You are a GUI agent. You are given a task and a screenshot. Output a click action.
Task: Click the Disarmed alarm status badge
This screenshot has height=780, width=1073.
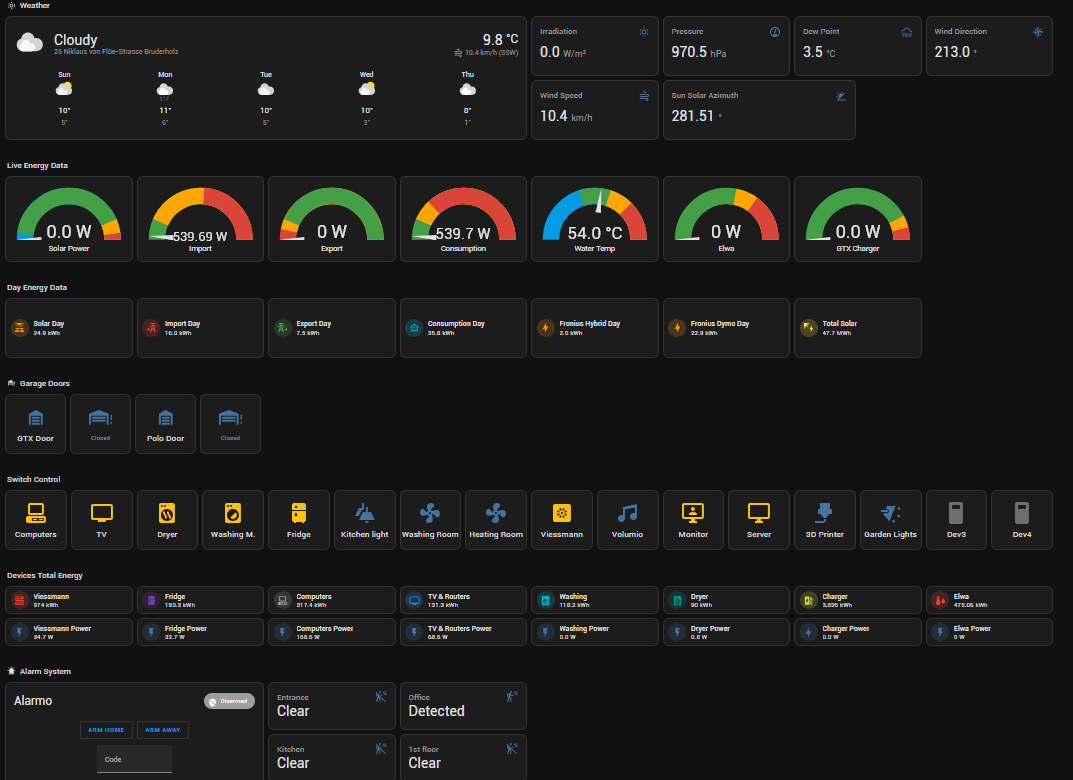[x=229, y=701]
